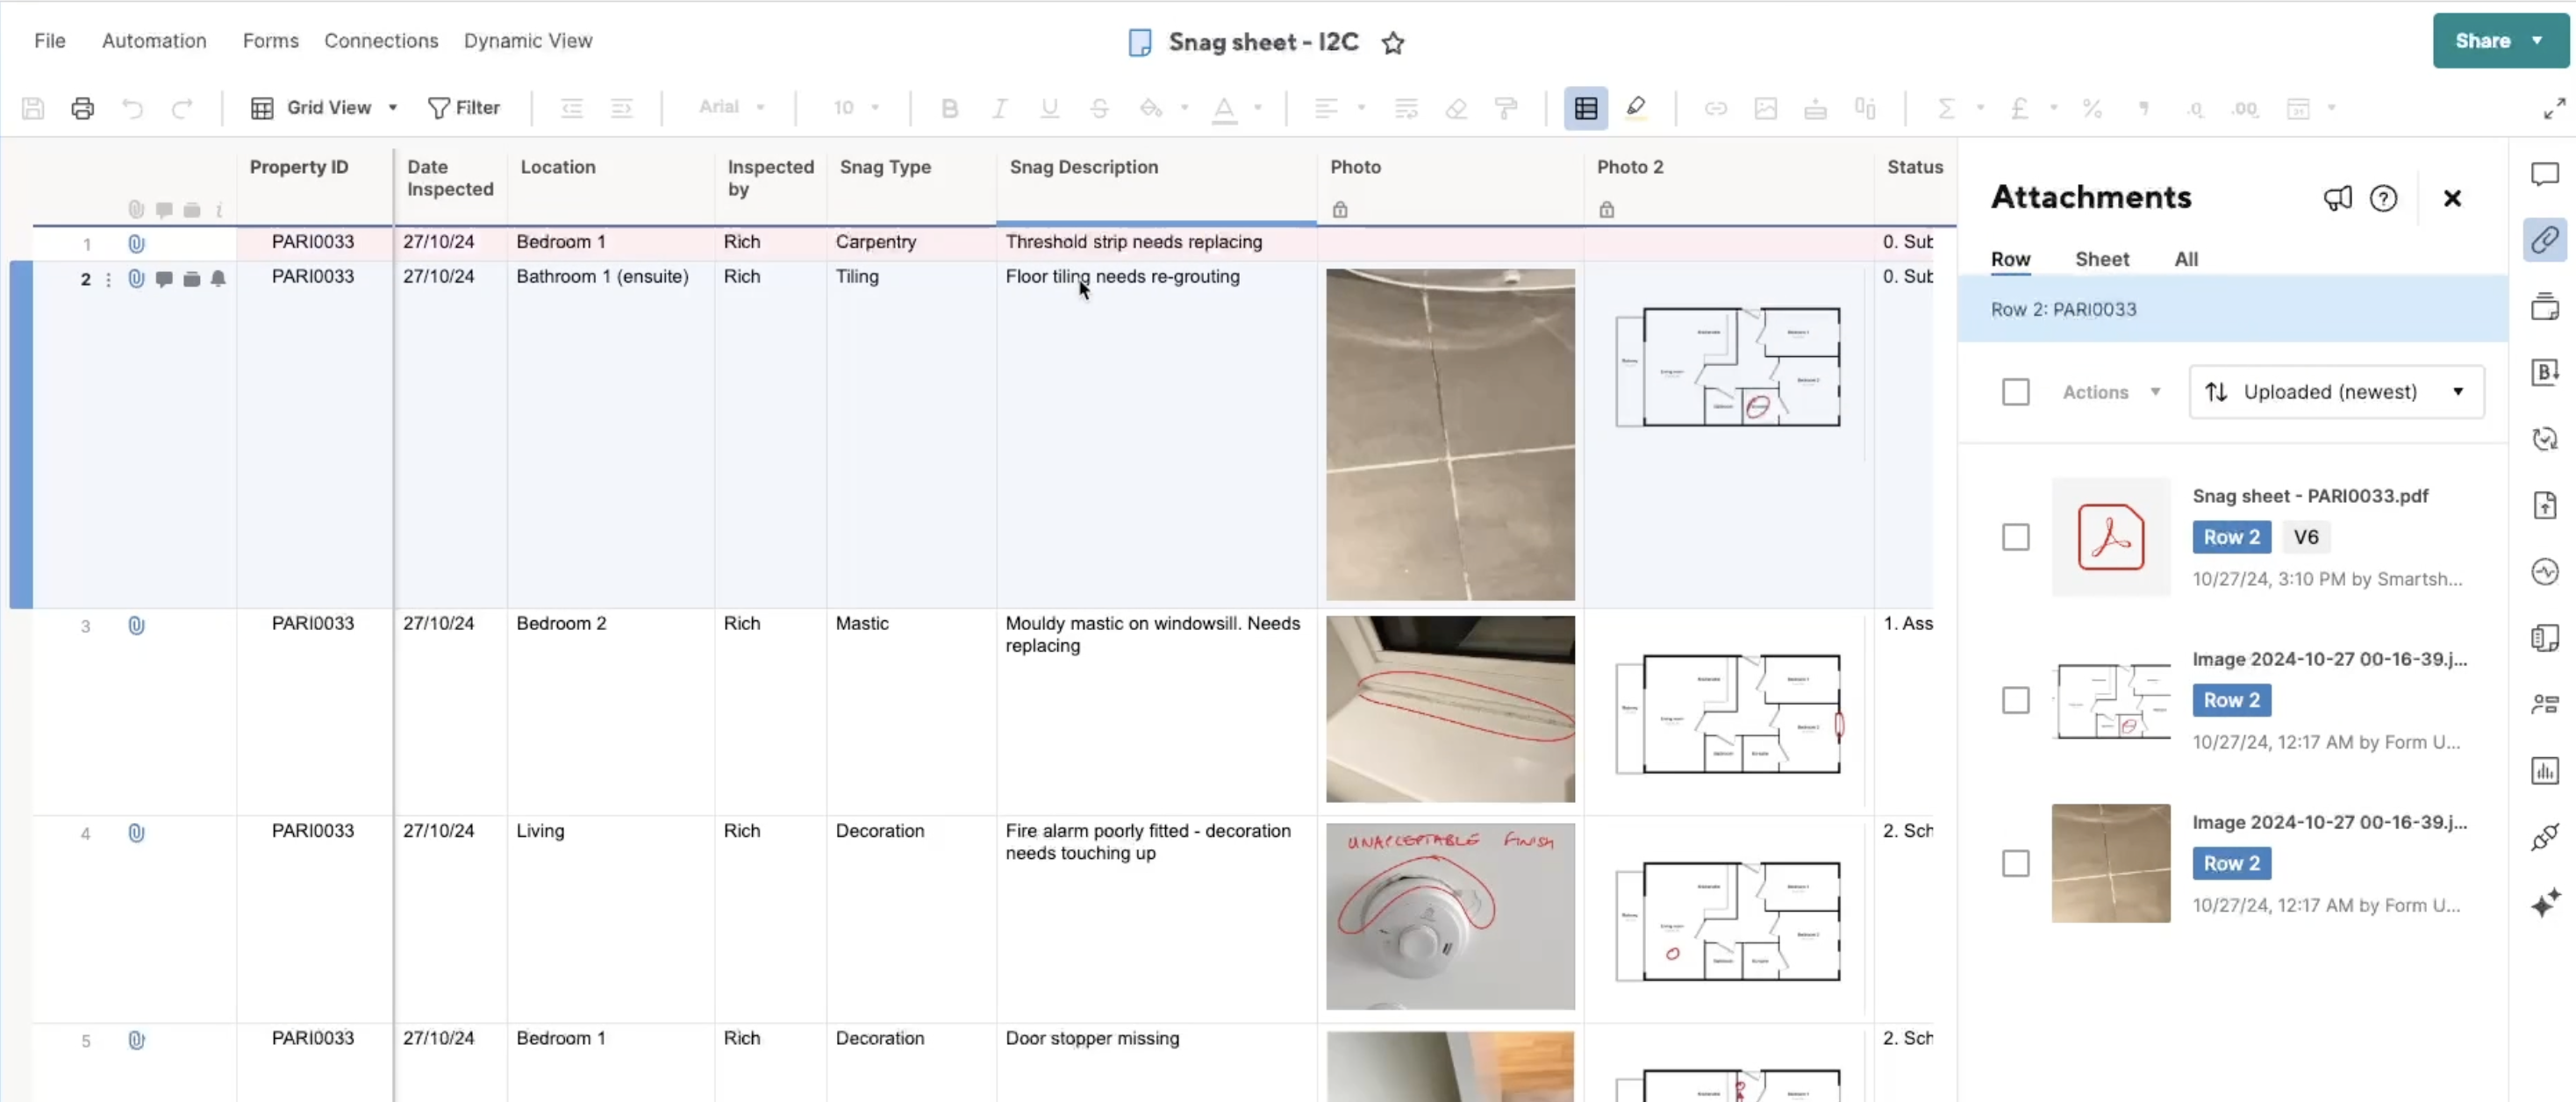Redo the last action
The image size is (2576, 1102).
tap(181, 108)
